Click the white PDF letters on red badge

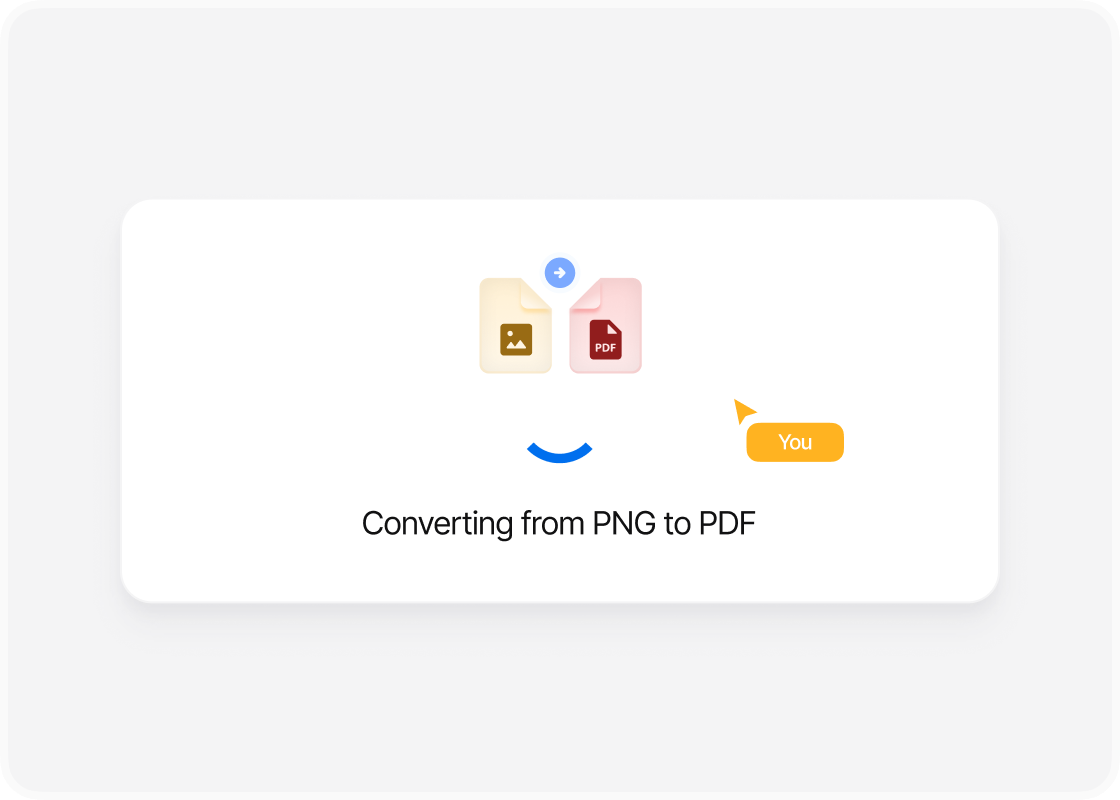(x=605, y=348)
